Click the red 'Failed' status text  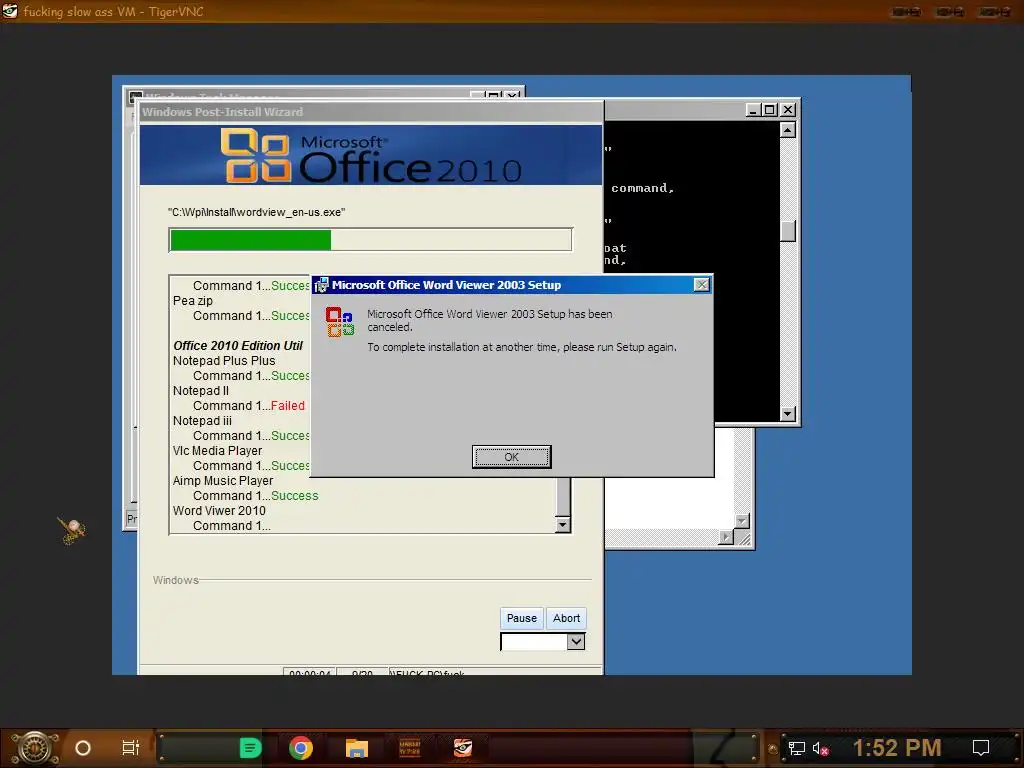coord(287,406)
